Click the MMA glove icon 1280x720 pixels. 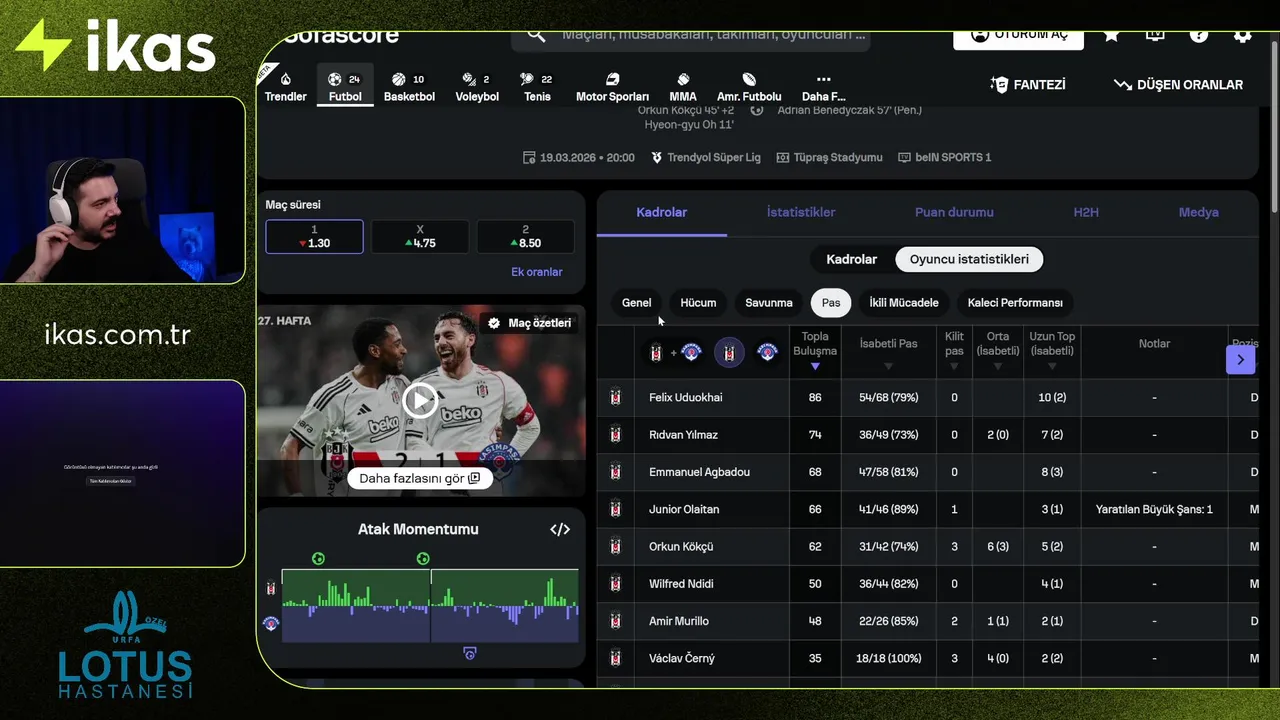click(683, 79)
